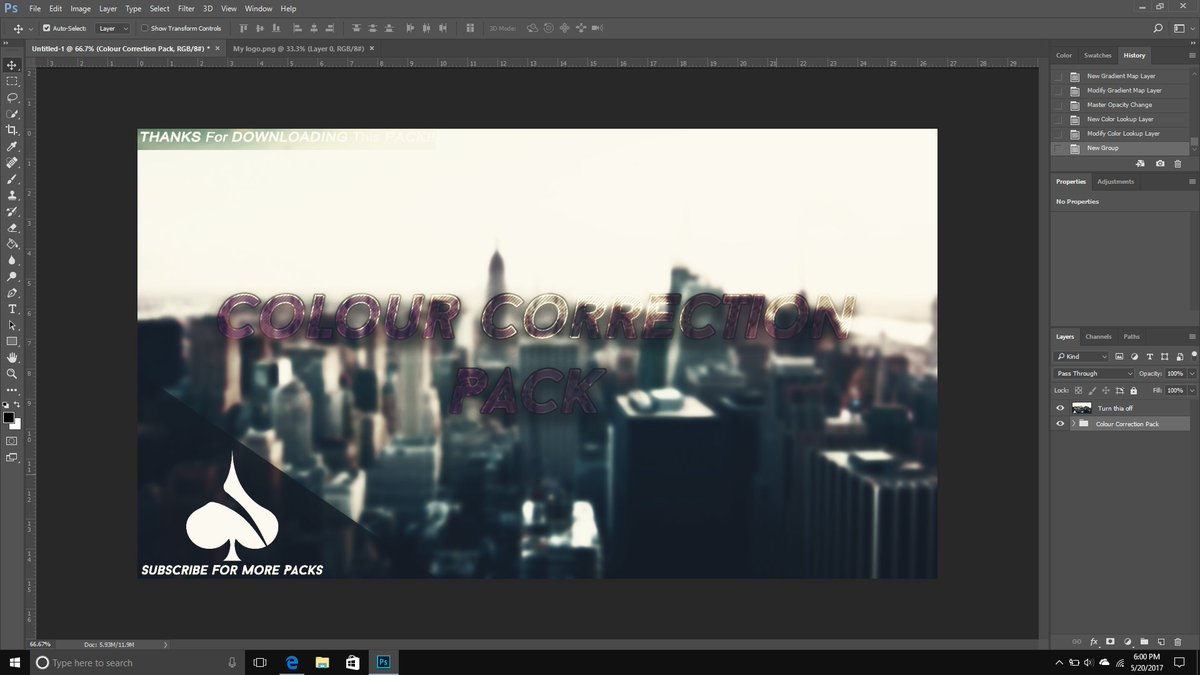Select Modify Color Lookup Layer history state
This screenshot has width=1200, height=675.
pos(1121,133)
